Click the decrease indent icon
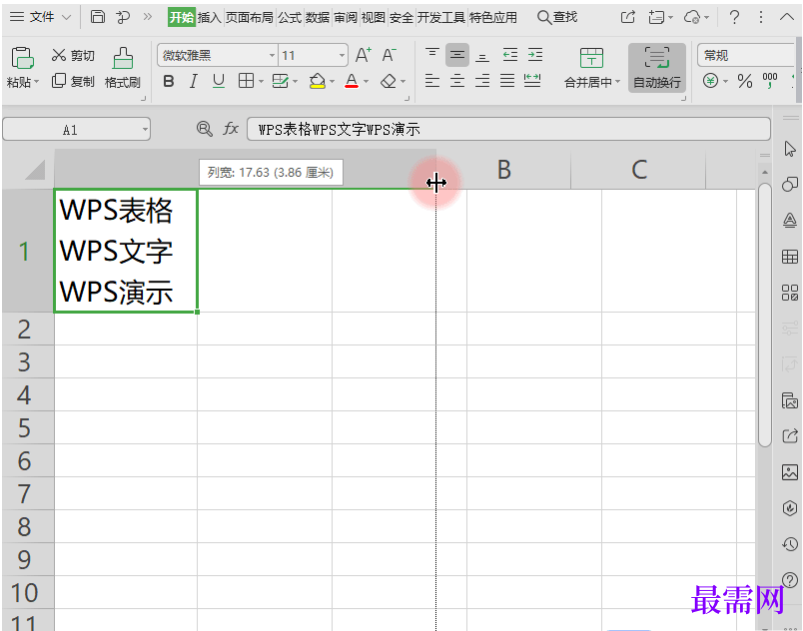 (x=510, y=55)
